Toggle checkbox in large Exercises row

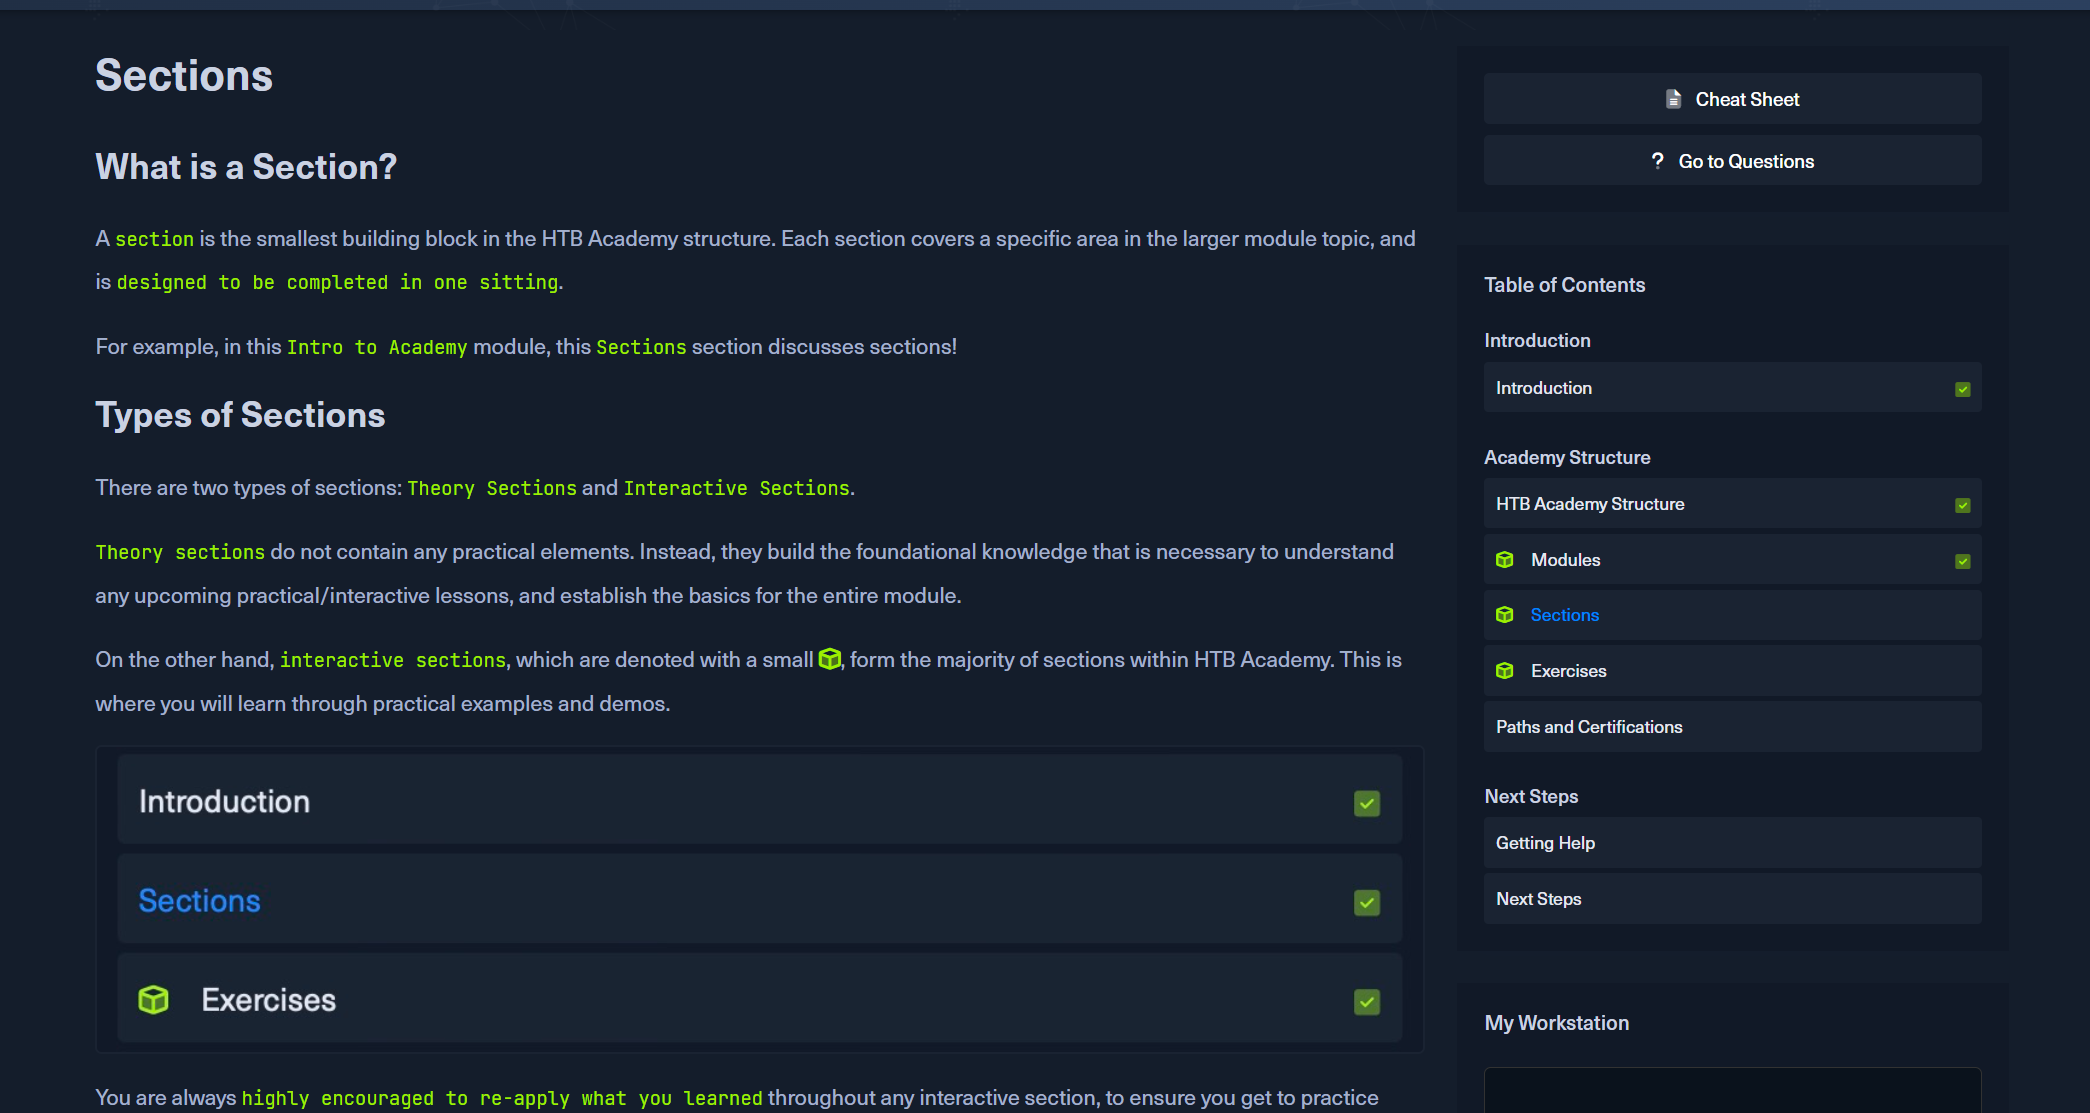[x=1366, y=1001]
